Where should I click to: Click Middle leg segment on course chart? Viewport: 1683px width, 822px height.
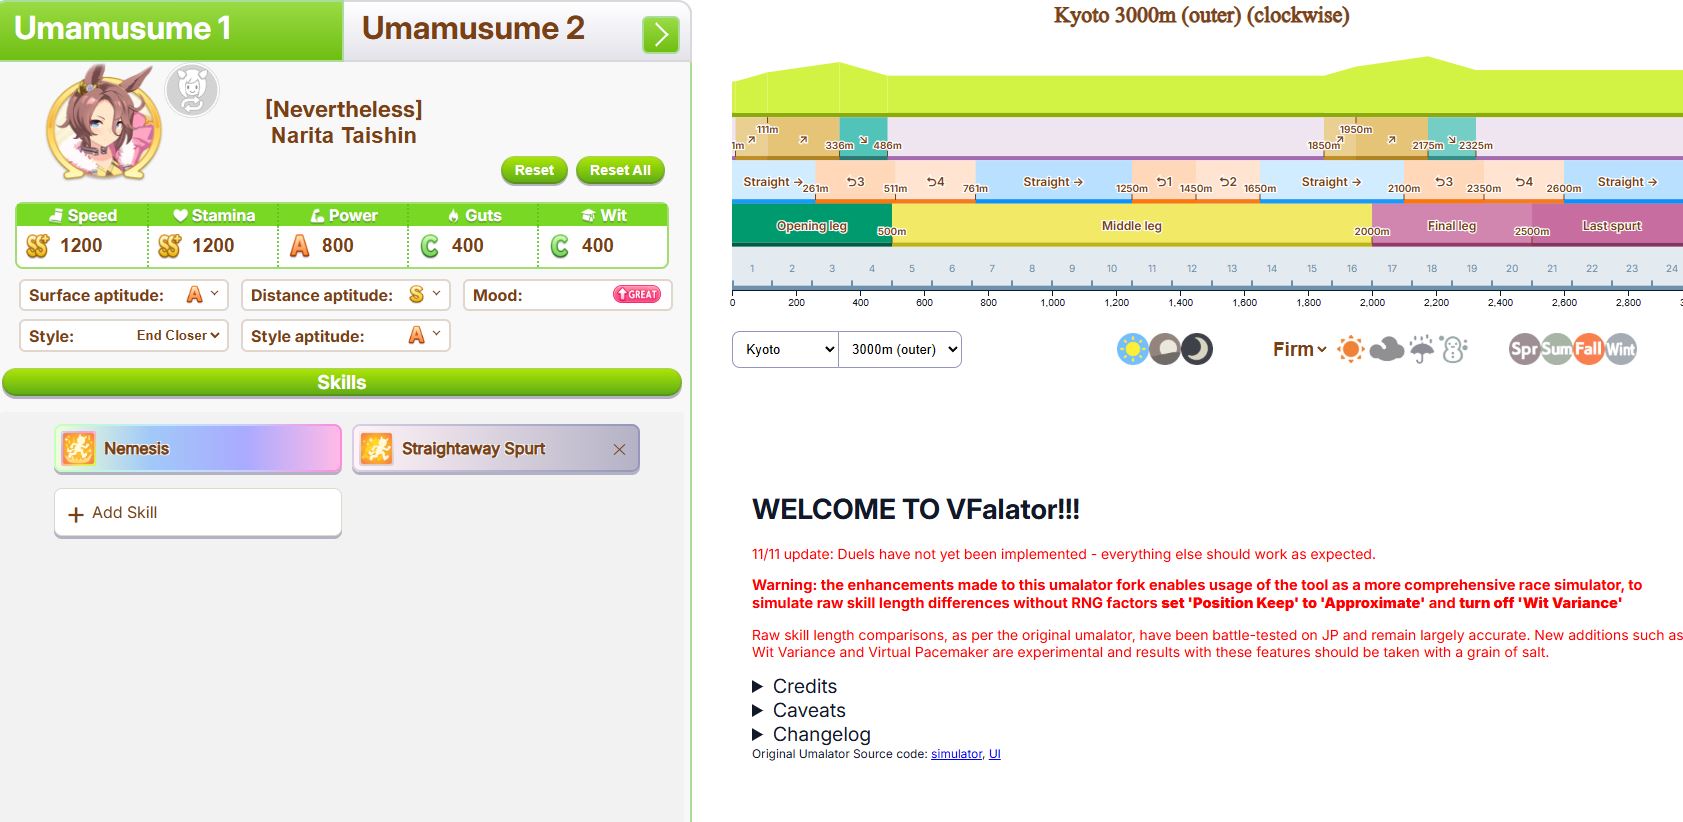click(x=1132, y=225)
